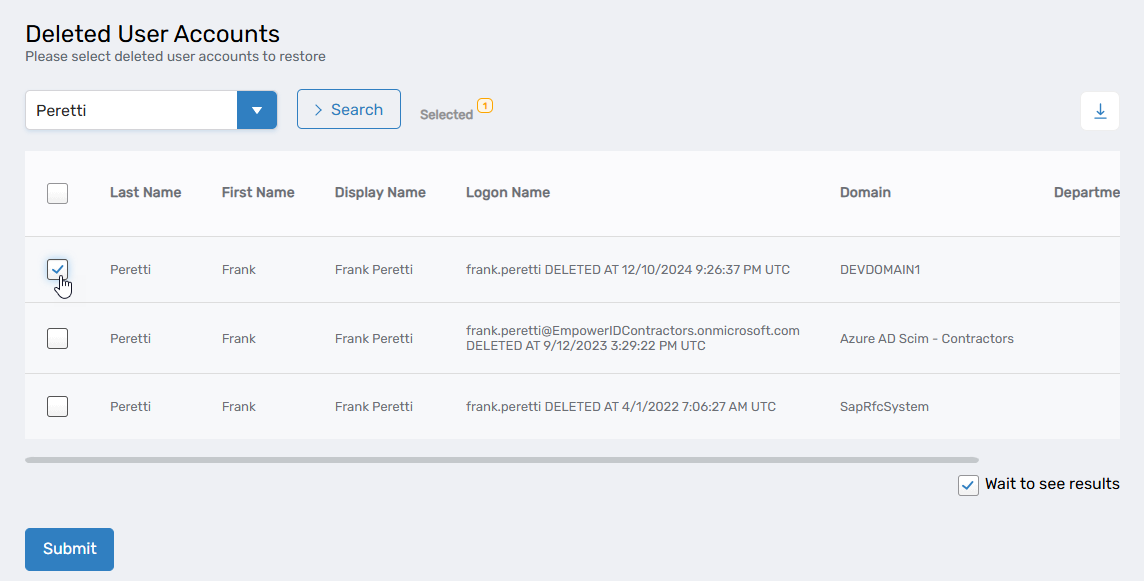
Task: Click the download icon at top right
Action: (x=1100, y=111)
